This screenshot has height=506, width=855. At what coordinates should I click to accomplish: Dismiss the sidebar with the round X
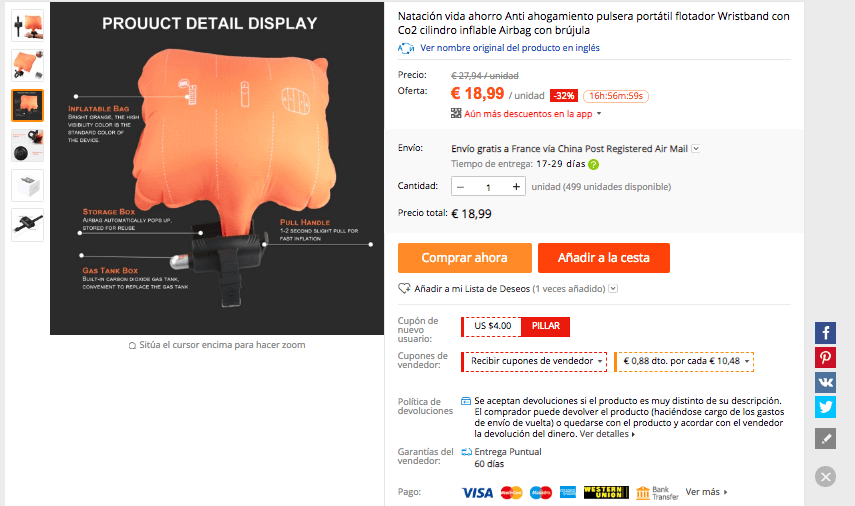click(x=826, y=477)
